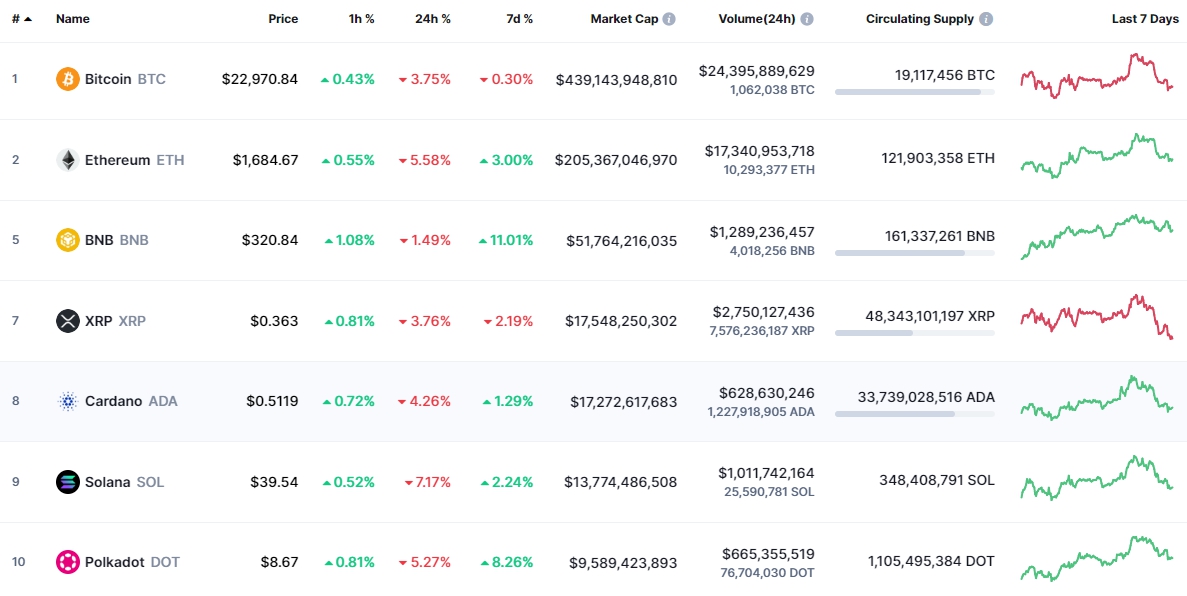Viewport: 1187px width, 596px height.
Task: Click Bitcoin price $22,970.84
Action: click(260, 79)
